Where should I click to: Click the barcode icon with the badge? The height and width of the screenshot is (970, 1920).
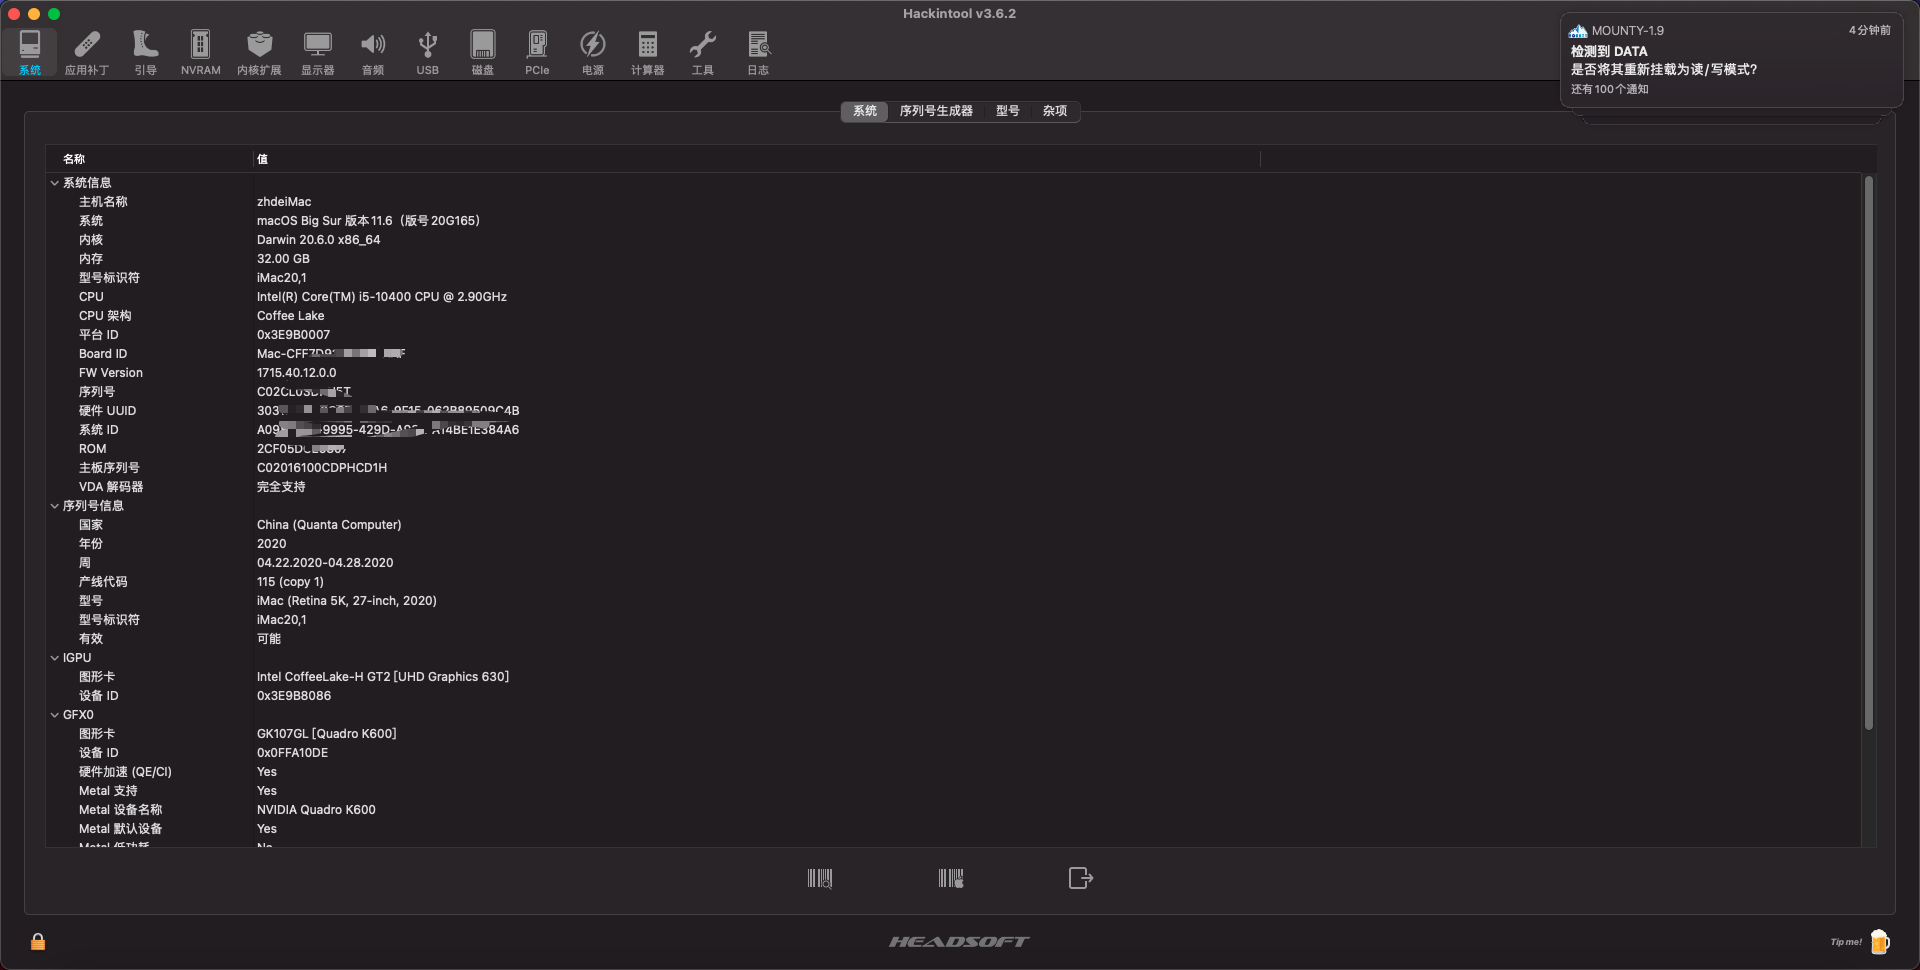point(951,878)
